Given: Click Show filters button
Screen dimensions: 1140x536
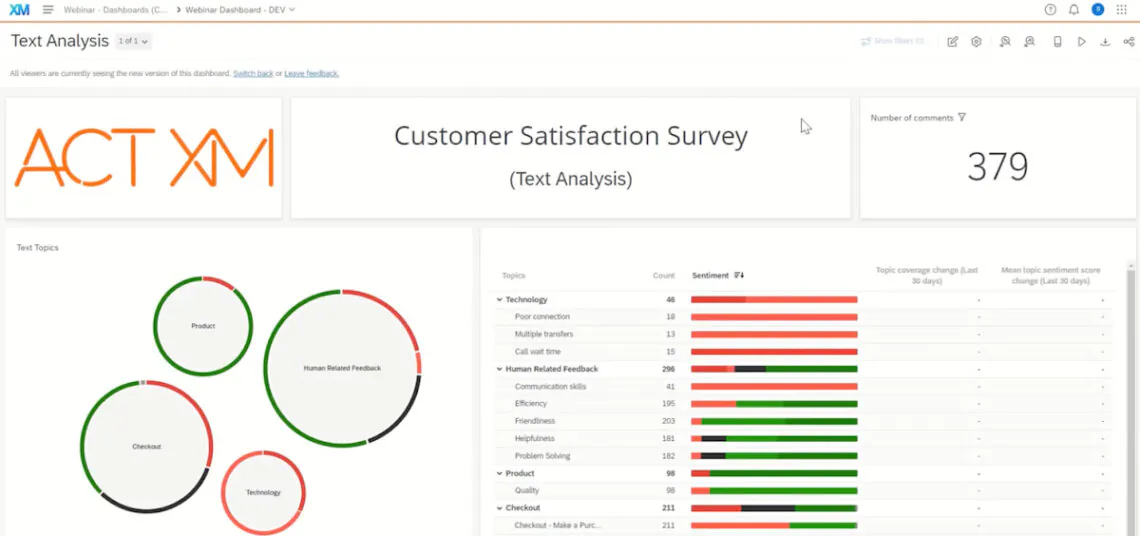Looking at the screenshot, I should coord(892,41).
